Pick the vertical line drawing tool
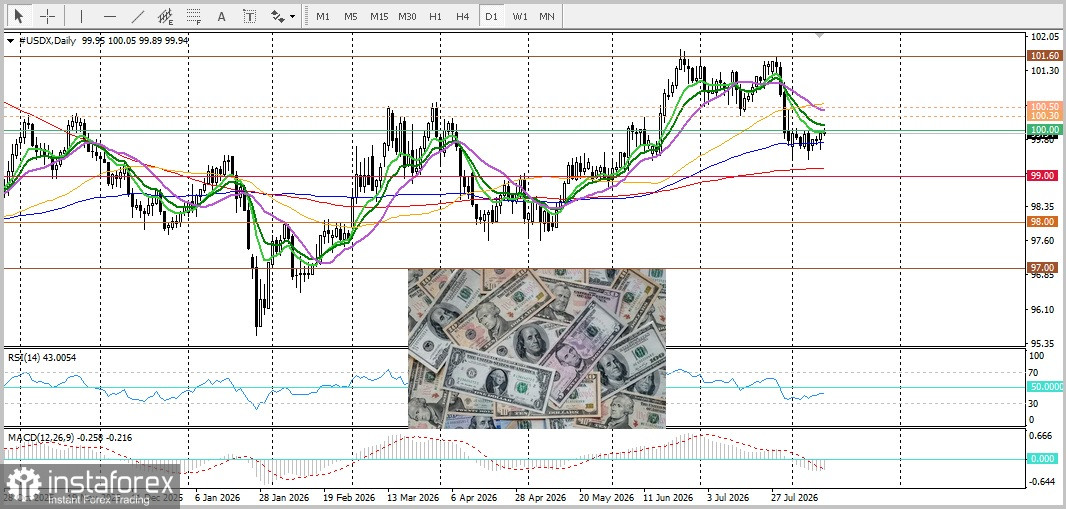Screen dimensions: 1066x509 tap(82, 16)
